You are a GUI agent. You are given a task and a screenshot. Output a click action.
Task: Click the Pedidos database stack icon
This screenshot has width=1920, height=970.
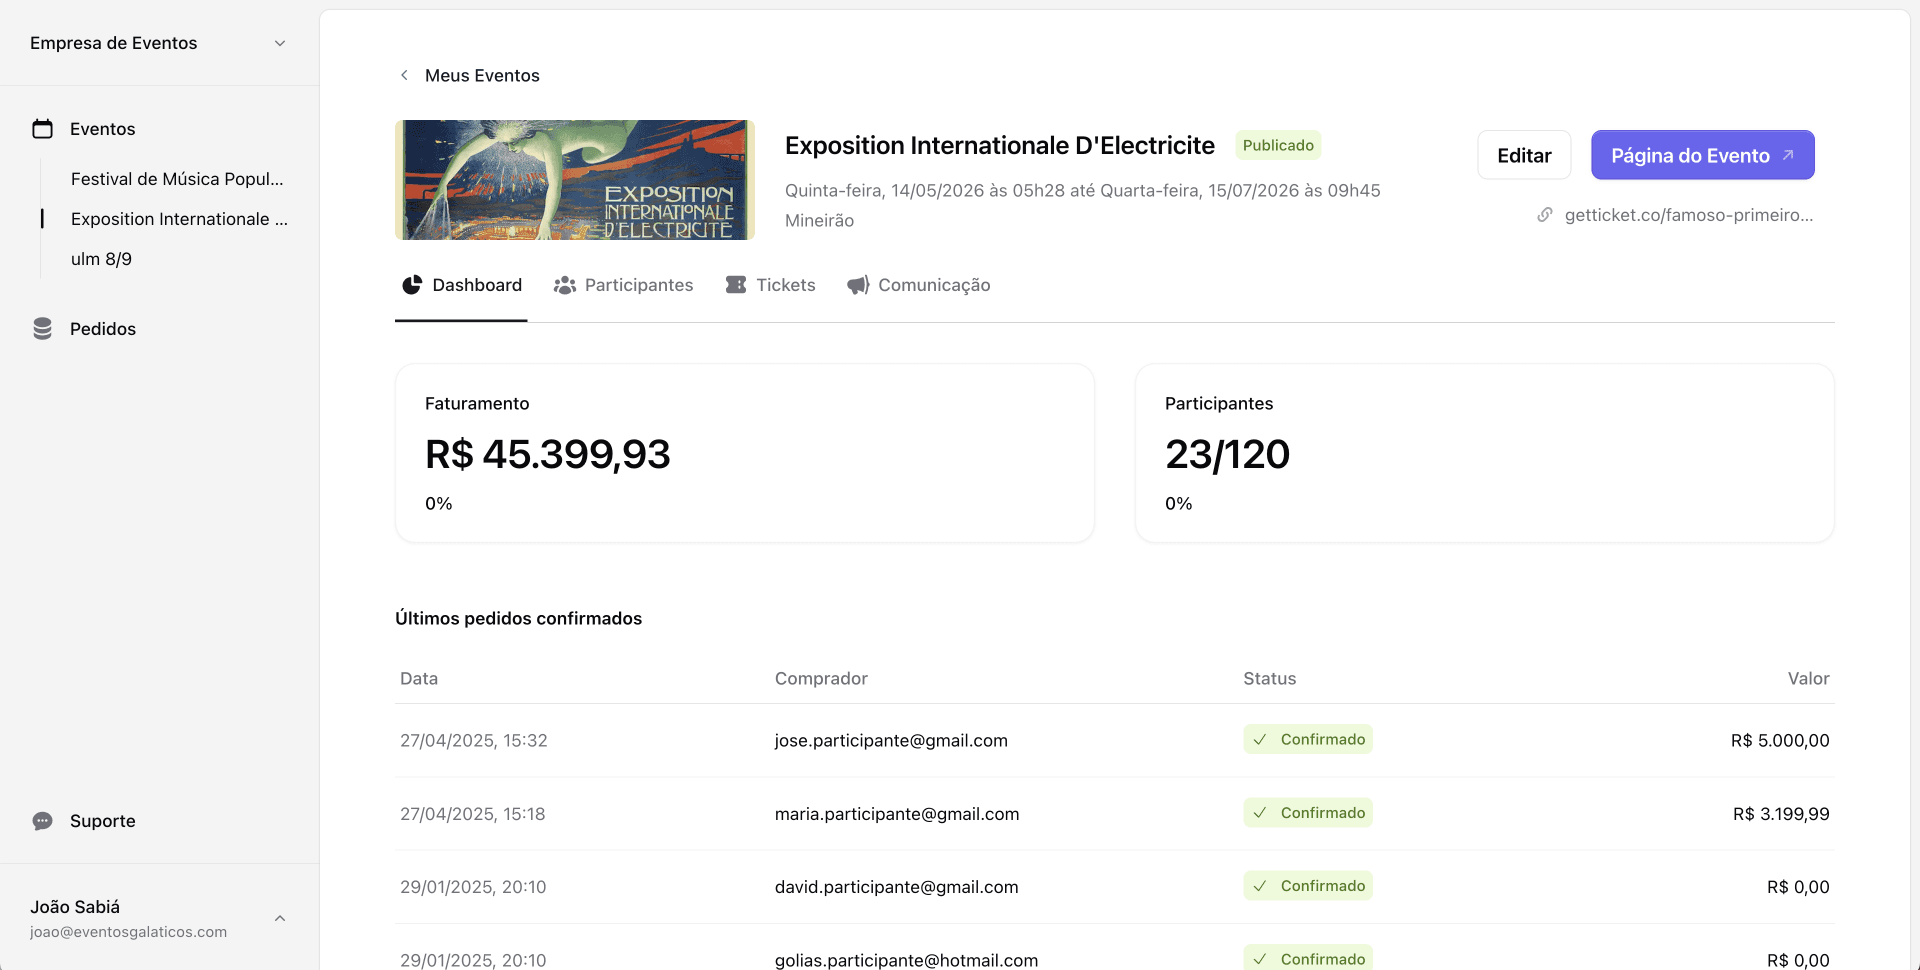click(x=42, y=329)
